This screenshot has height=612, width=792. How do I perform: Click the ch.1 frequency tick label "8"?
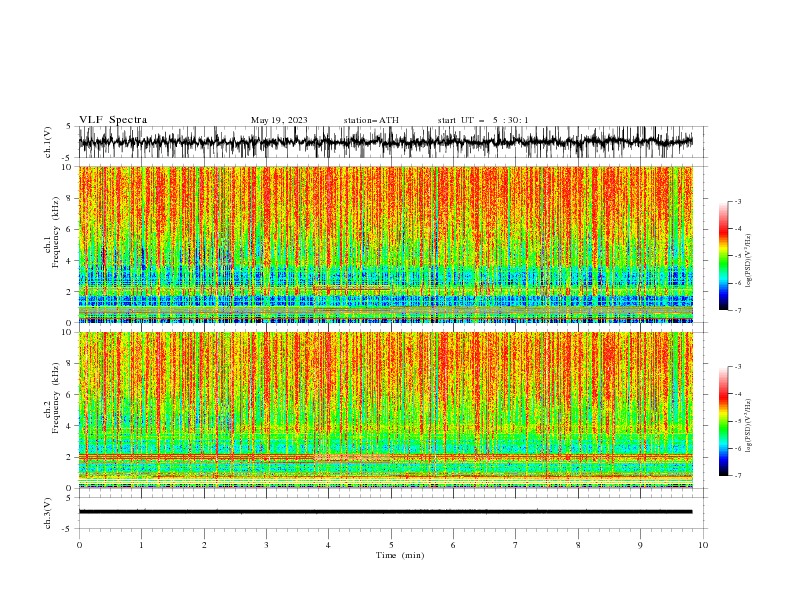tap(70, 198)
